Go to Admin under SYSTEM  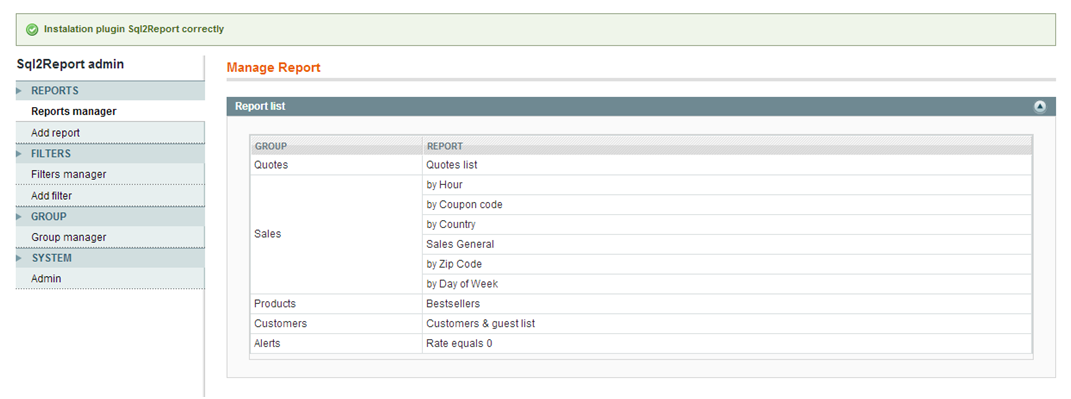pyautogui.click(x=46, y=279)
